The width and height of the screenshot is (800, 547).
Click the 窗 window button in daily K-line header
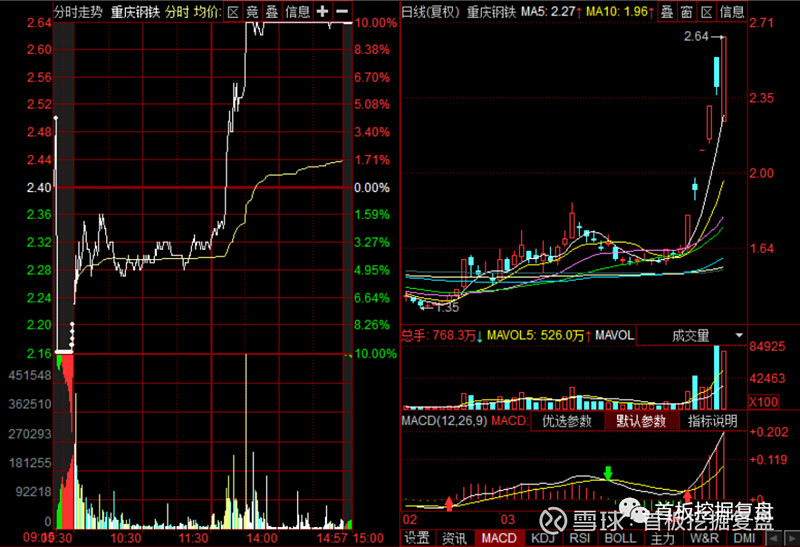[x=687, y=11]
